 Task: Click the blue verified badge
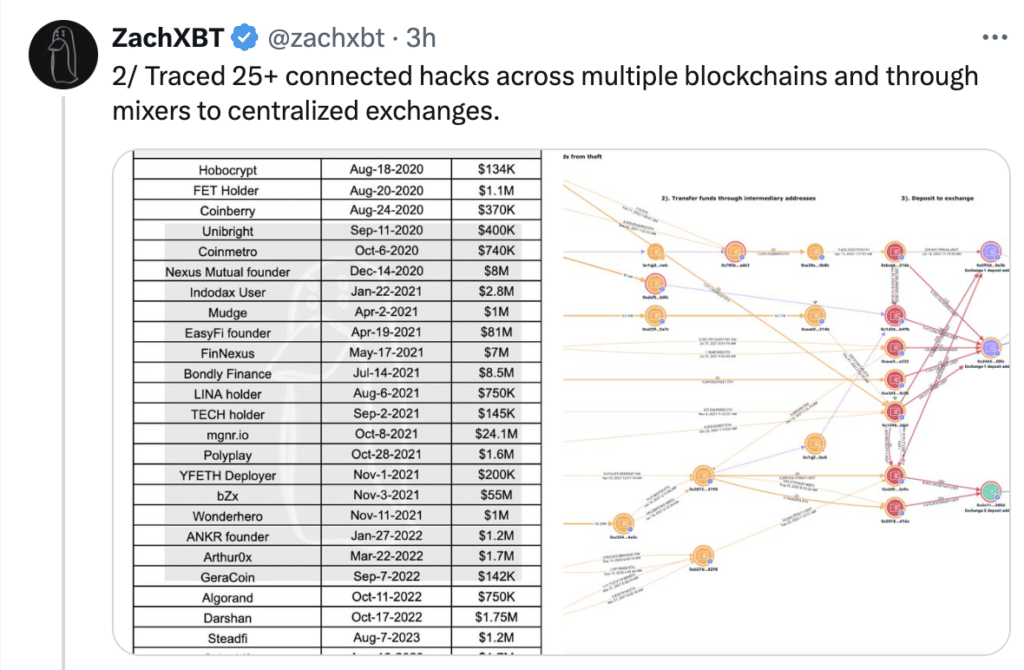(246, 39)
